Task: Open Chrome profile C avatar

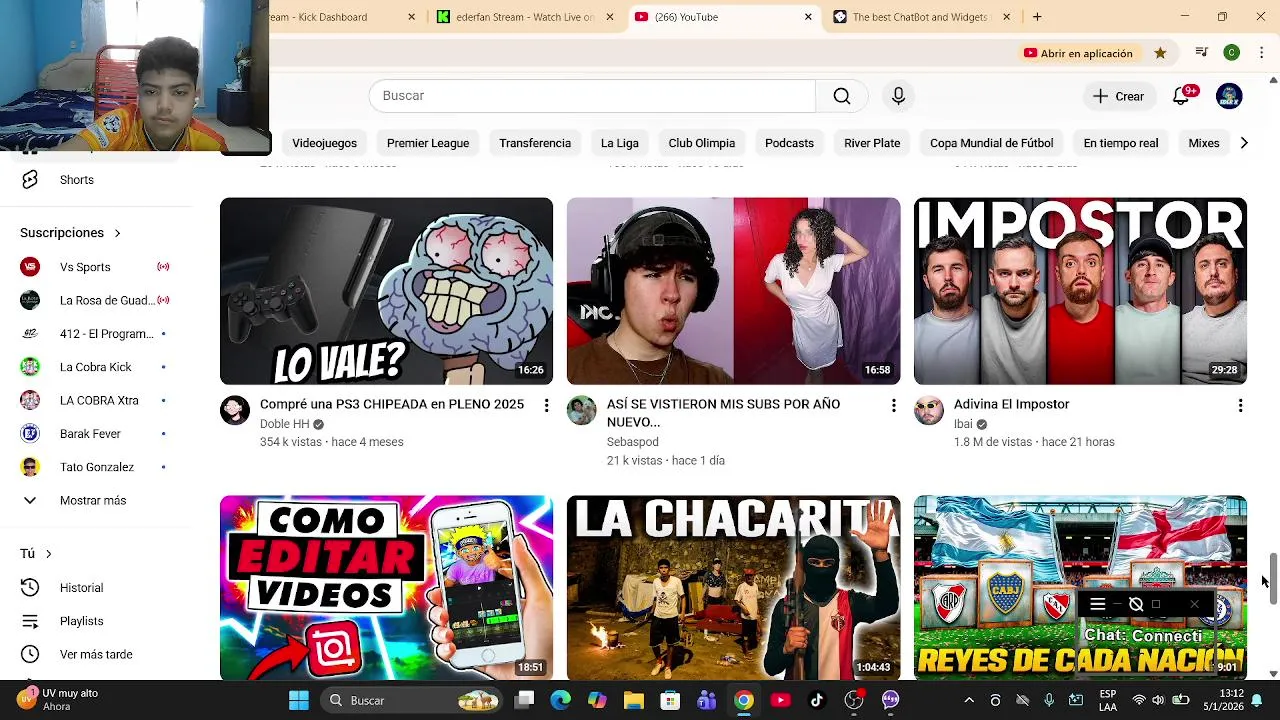Action: click(1232, 53)
